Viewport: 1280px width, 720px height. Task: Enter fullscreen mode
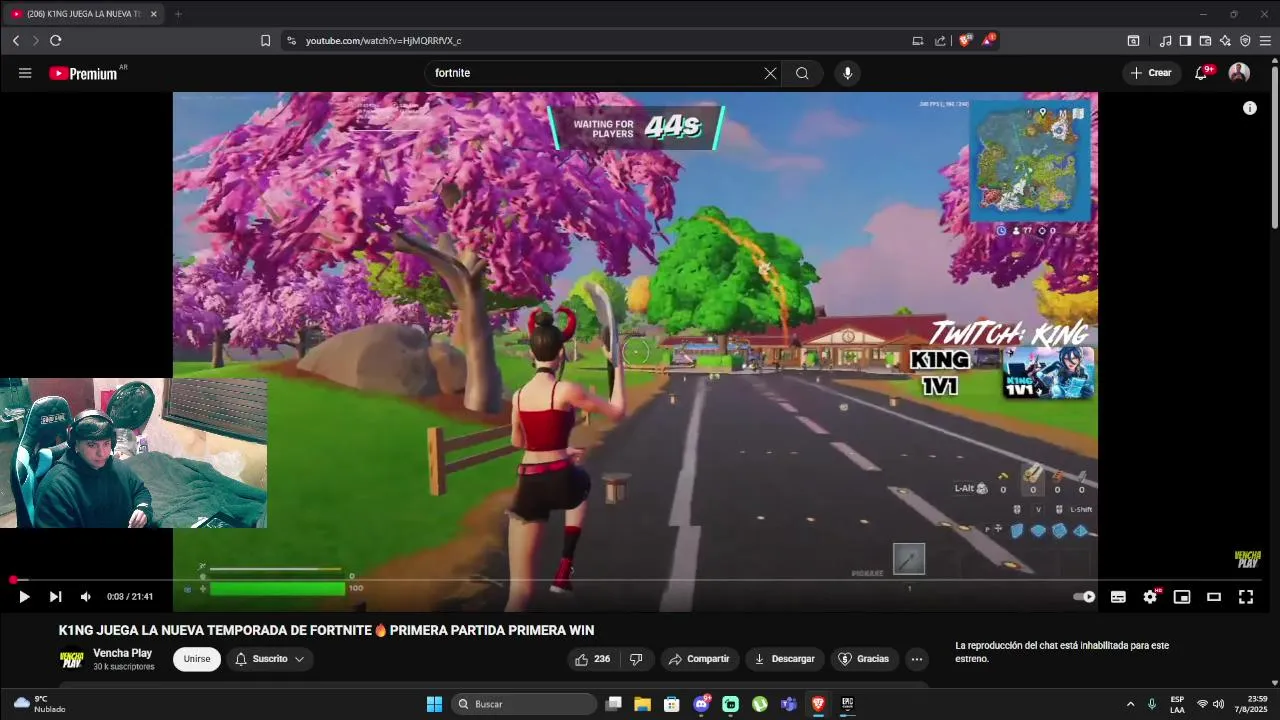[x=1246, y=597]
